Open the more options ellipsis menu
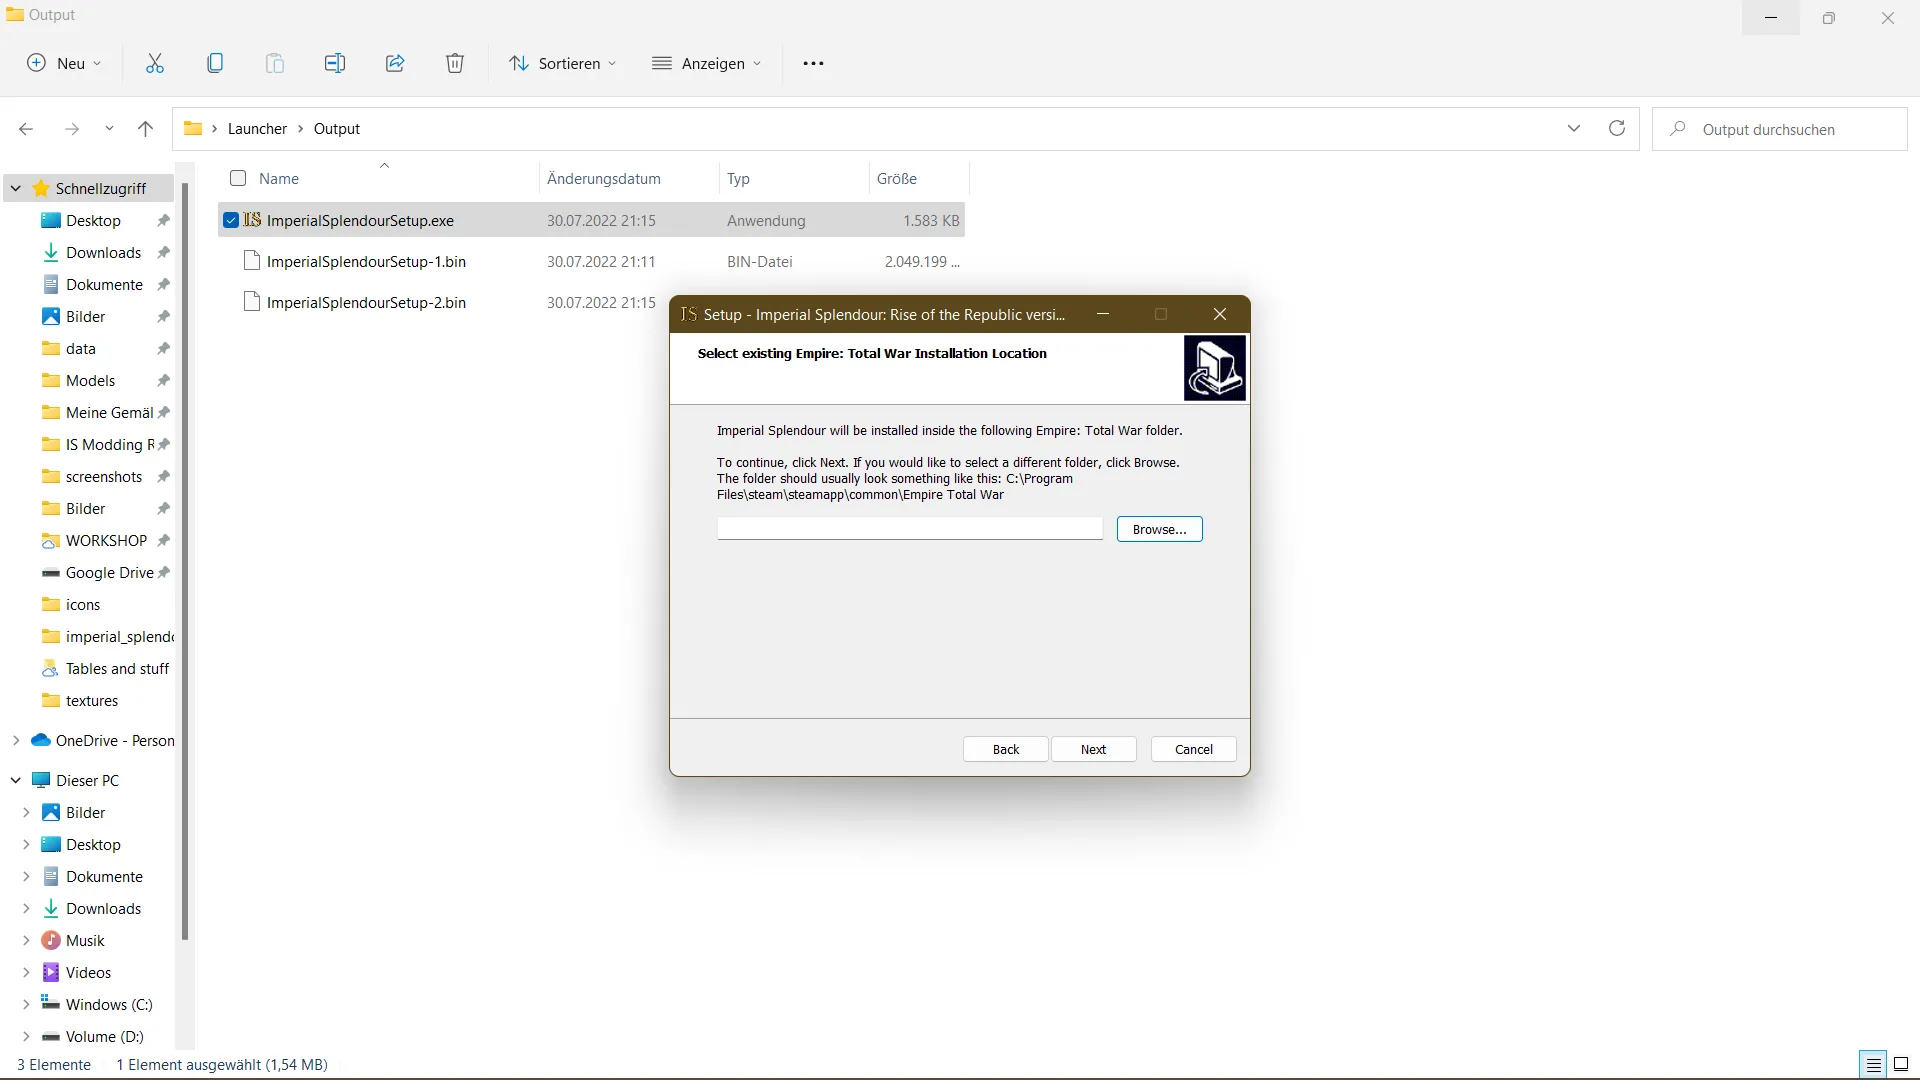 point(813,64)
